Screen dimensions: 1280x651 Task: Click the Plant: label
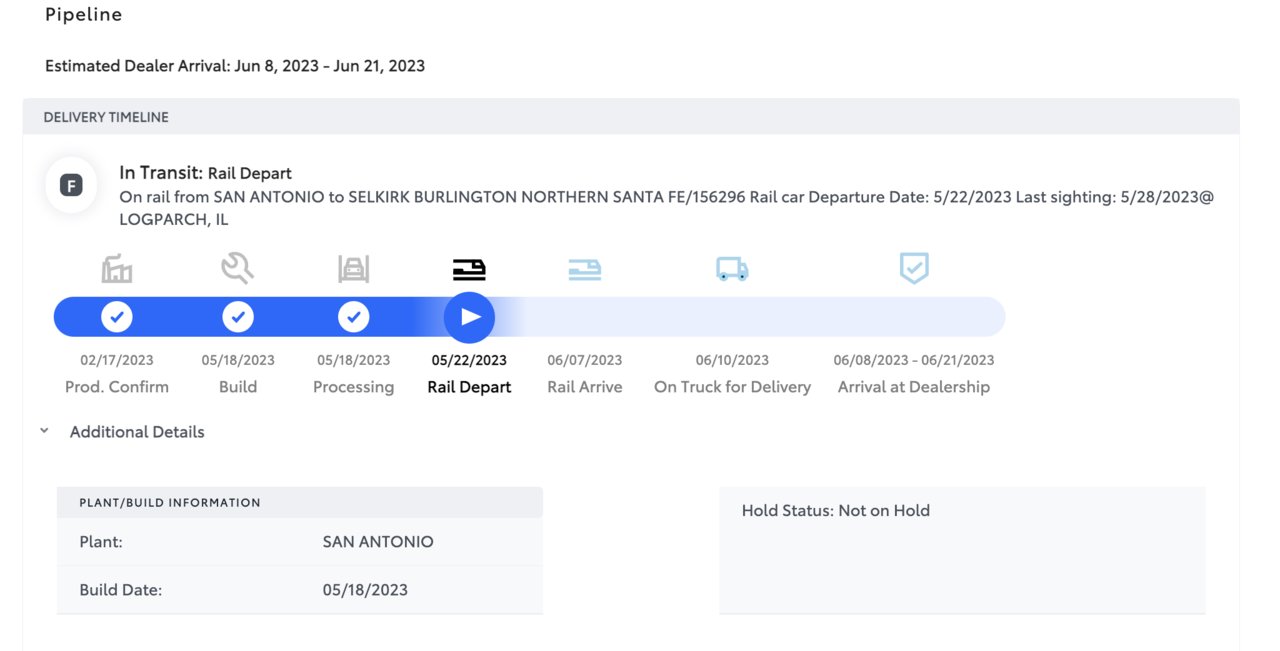pyautogui.click(x=101, y=542)
